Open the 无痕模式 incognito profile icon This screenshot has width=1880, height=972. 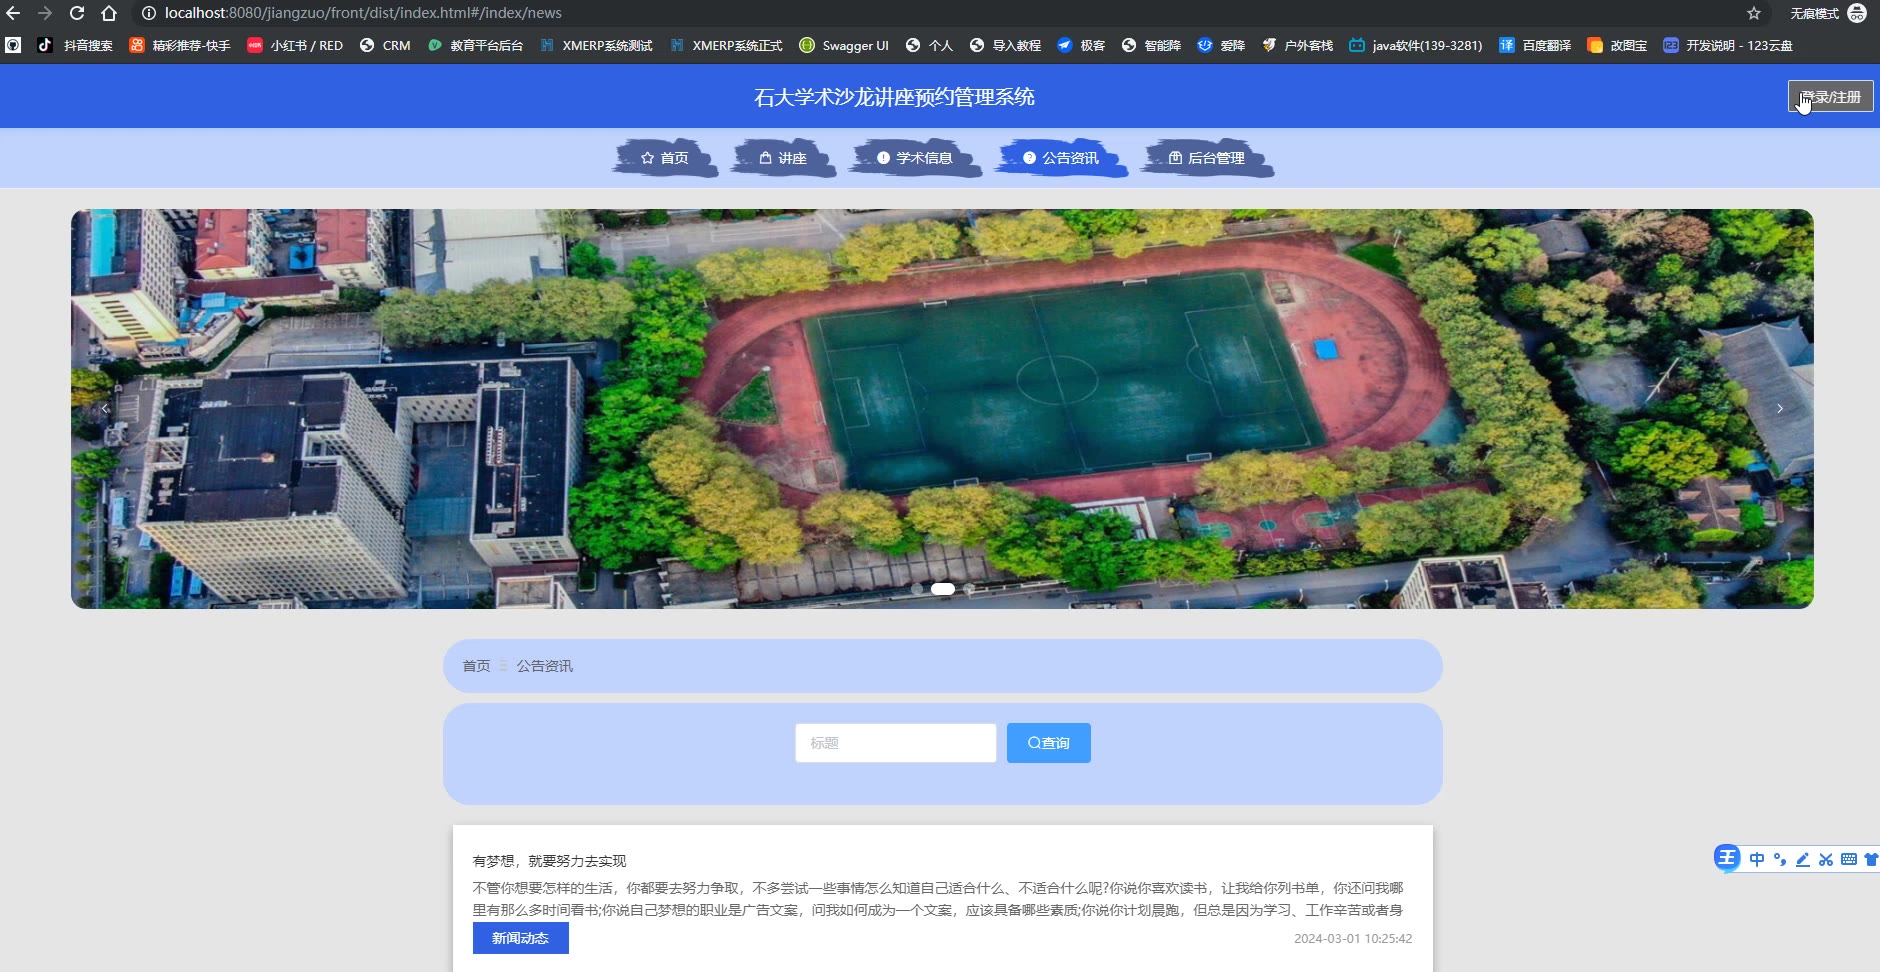coord(1857,13)
